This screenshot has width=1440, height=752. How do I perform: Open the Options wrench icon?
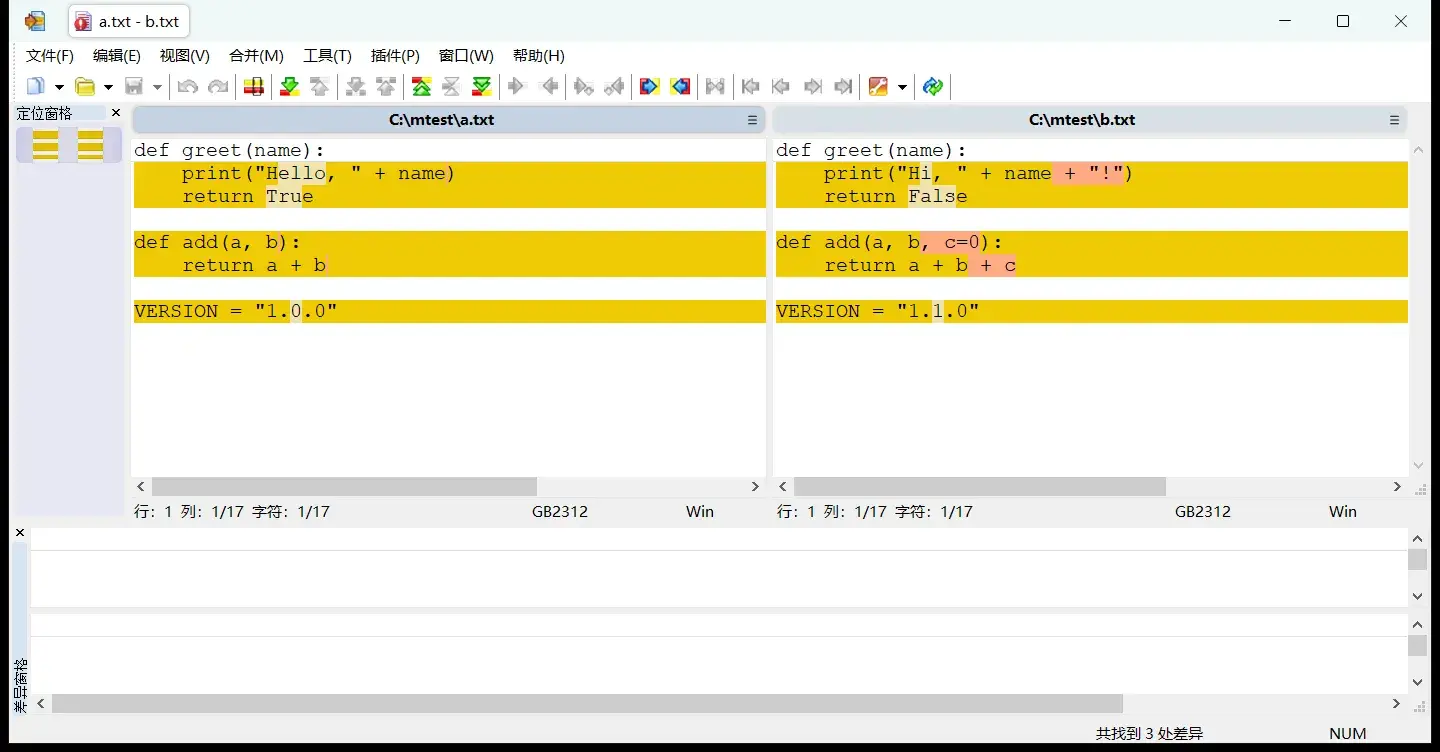click(878, 87)
